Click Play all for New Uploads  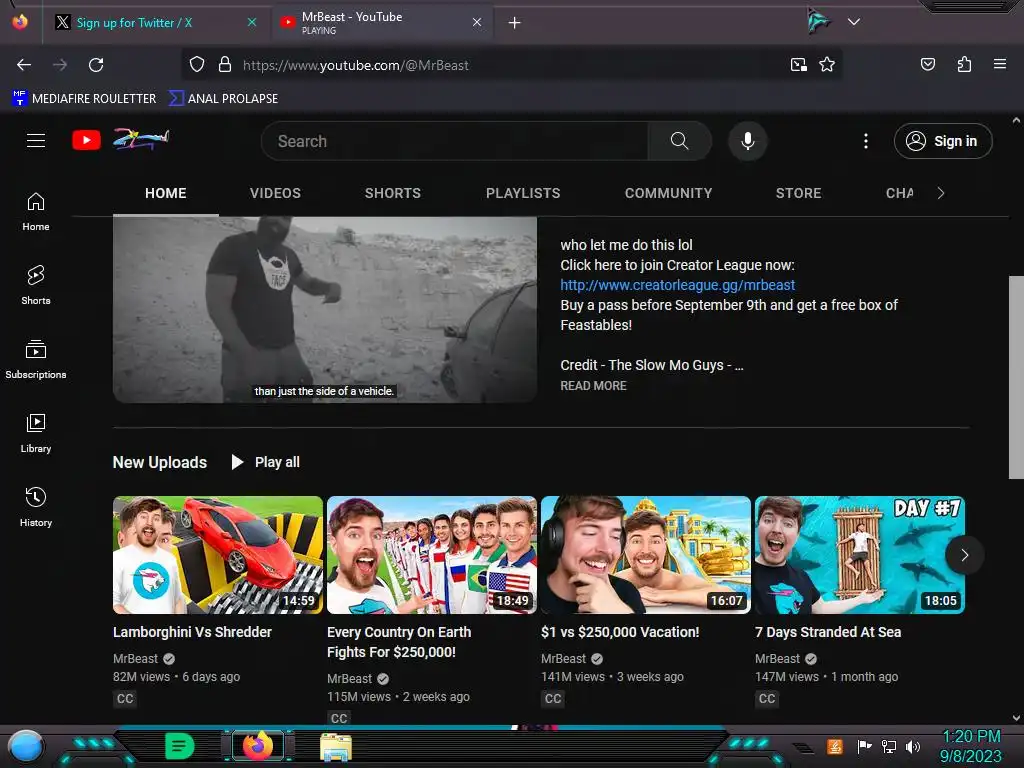pyautogui.click(x=266, y=462)
